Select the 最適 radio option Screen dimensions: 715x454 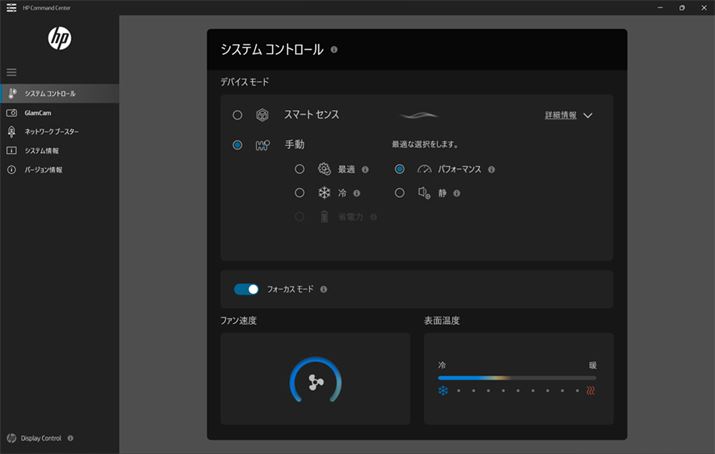tap(299, 169)
